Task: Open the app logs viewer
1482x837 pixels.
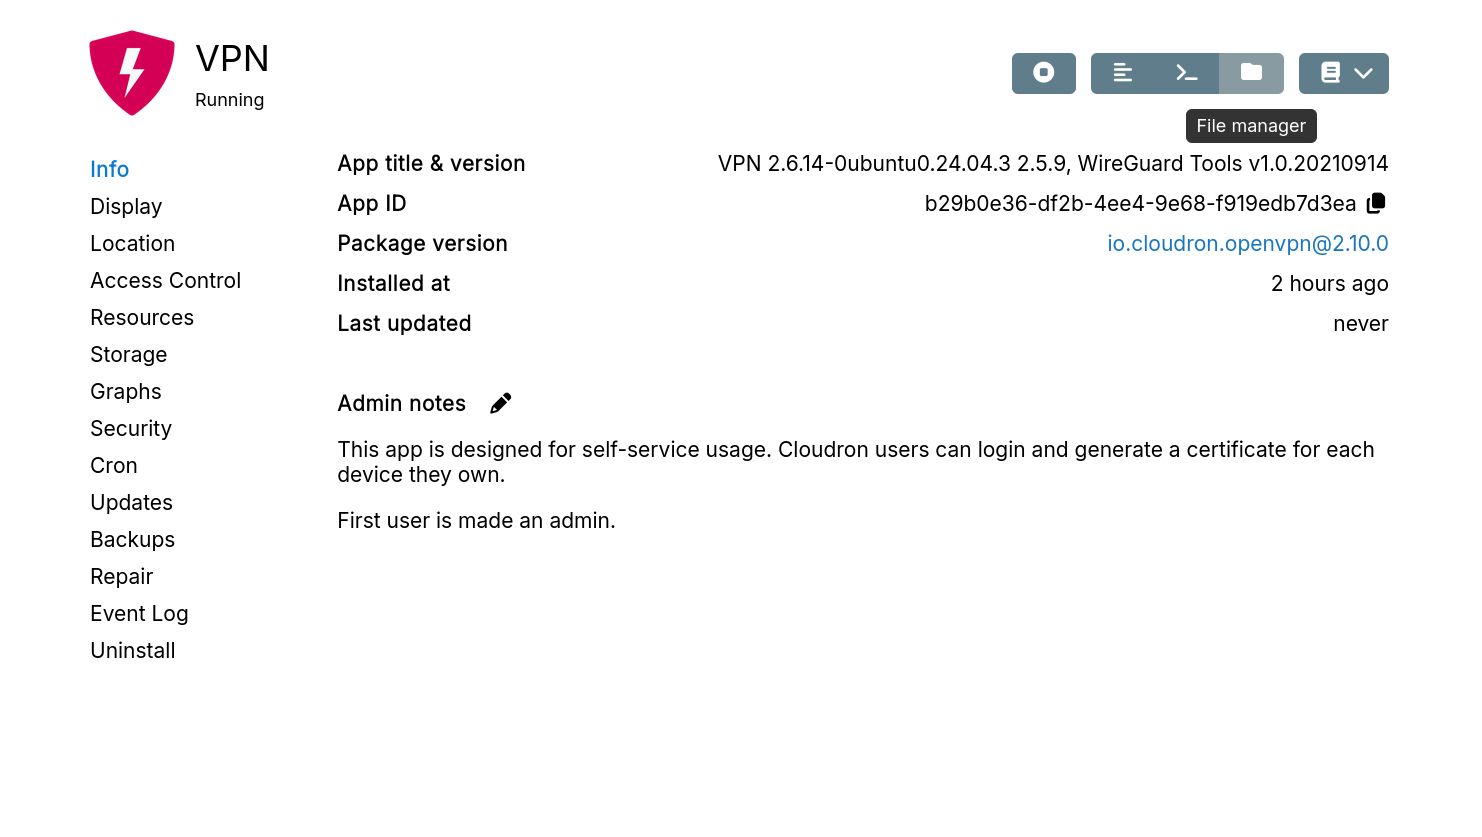Action: tap(1123, 73)
